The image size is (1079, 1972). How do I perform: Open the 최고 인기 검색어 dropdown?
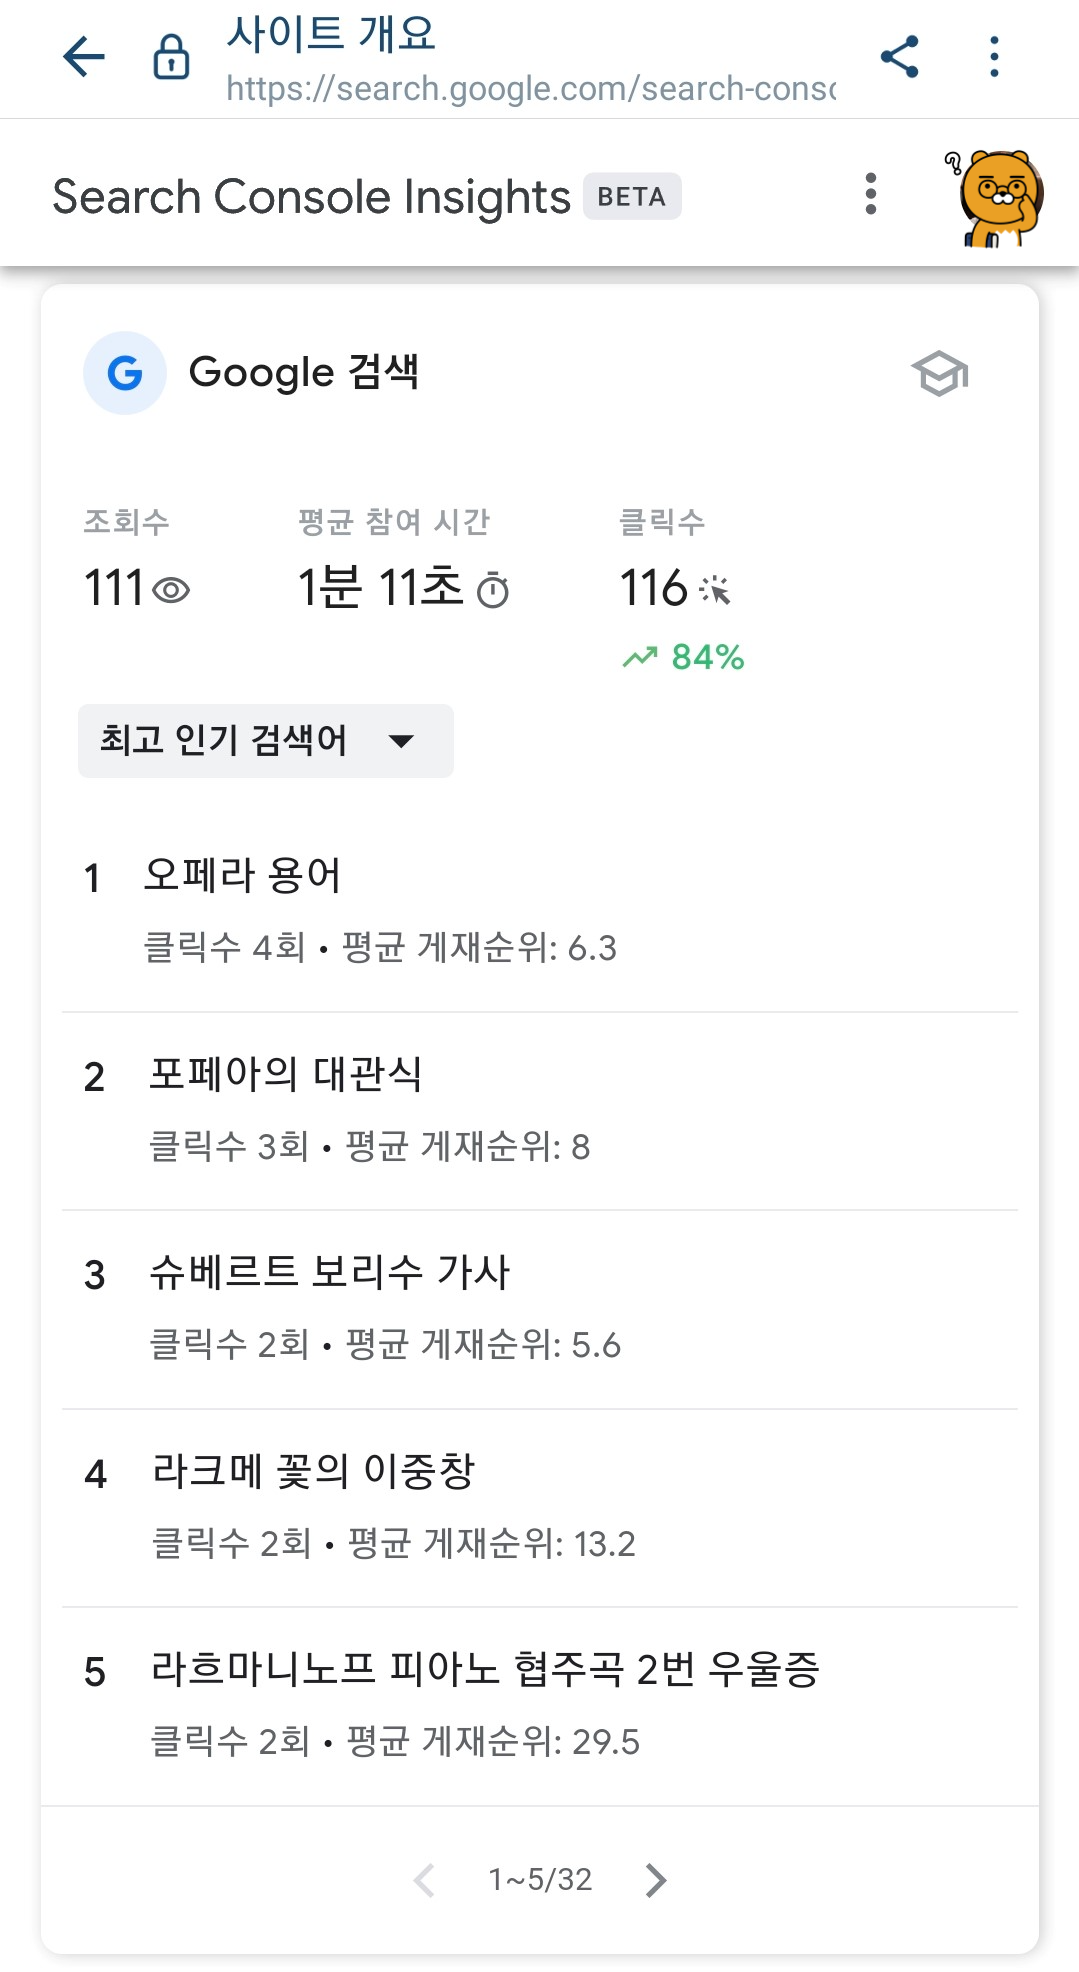coord(265,740)
